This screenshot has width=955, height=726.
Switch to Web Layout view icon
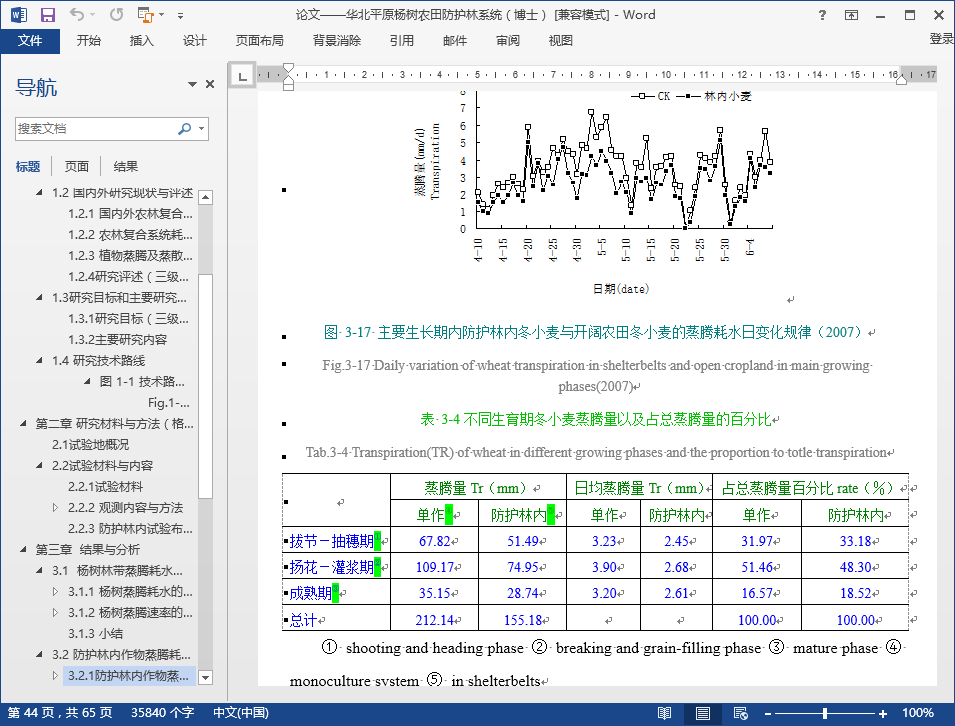(741, 713)
